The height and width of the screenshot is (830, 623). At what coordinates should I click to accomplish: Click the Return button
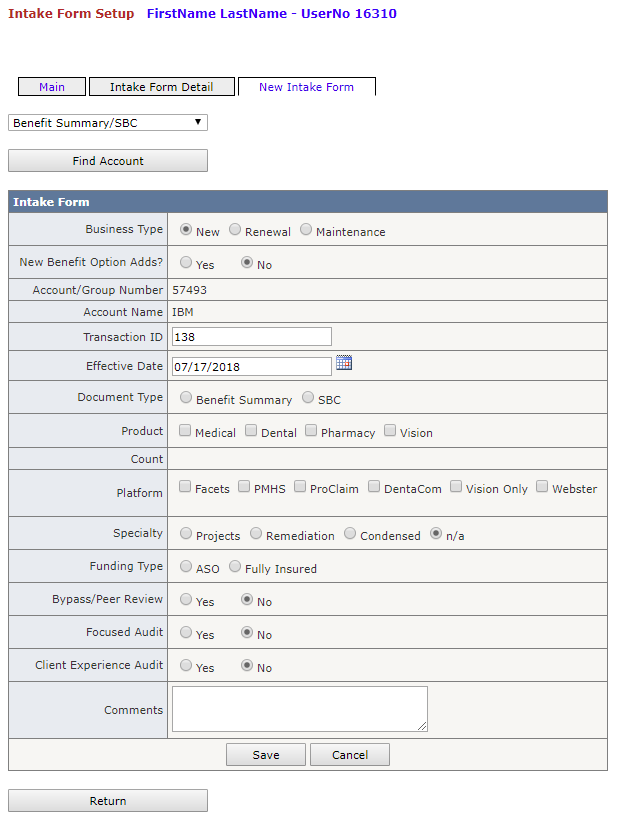coord(107,801)
